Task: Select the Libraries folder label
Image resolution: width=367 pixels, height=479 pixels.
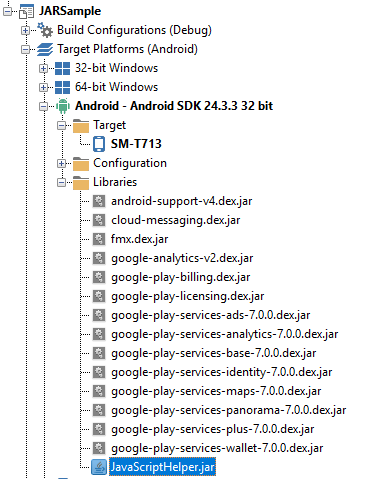Action: point(115,182)
